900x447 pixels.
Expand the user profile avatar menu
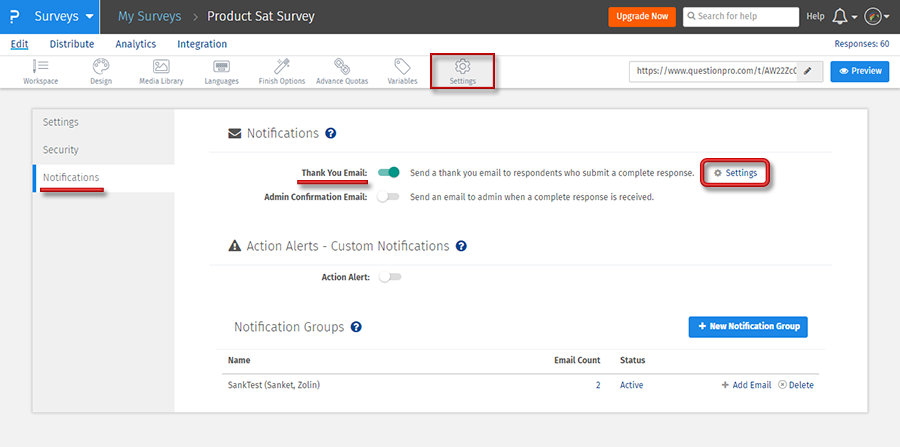pos(877,17)
